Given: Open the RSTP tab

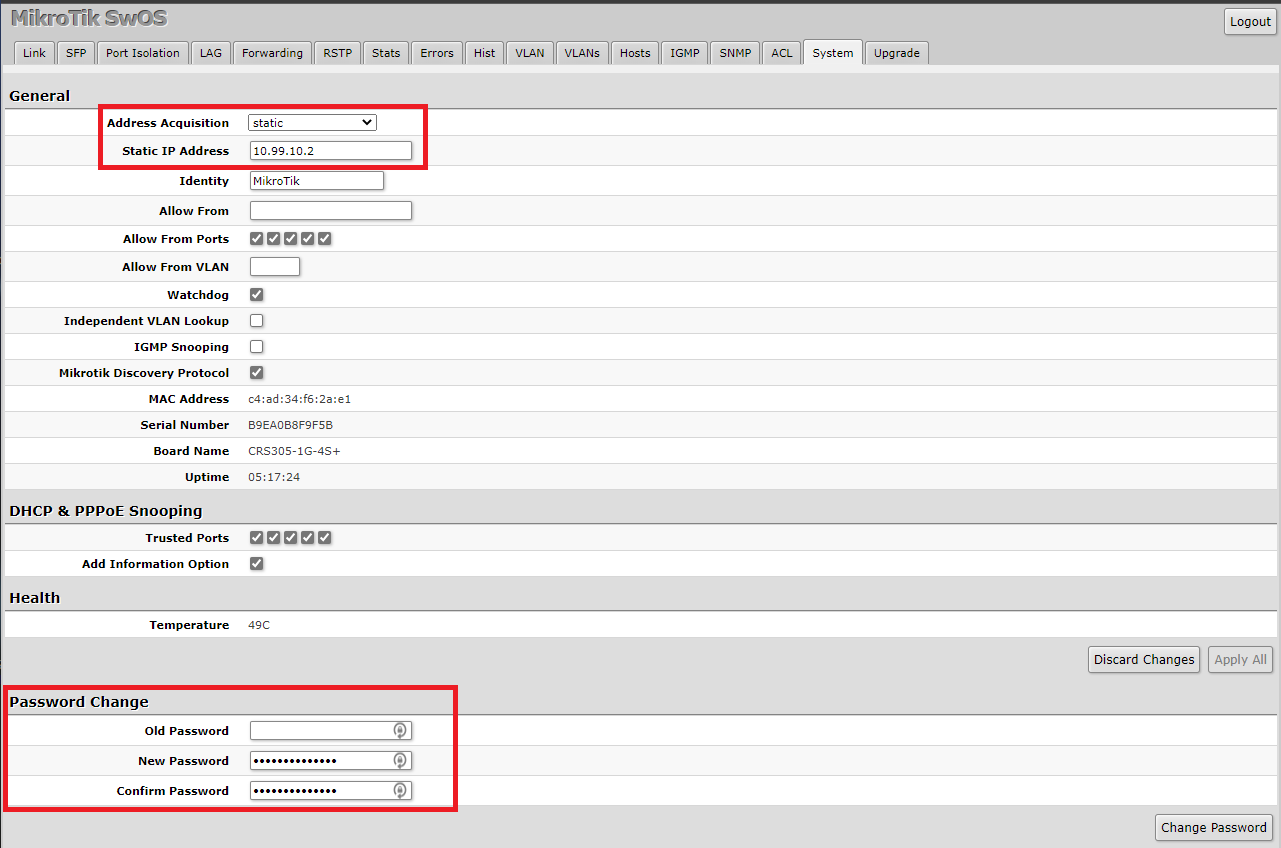Looking at the screenshot, I should [x=338, y=53].
